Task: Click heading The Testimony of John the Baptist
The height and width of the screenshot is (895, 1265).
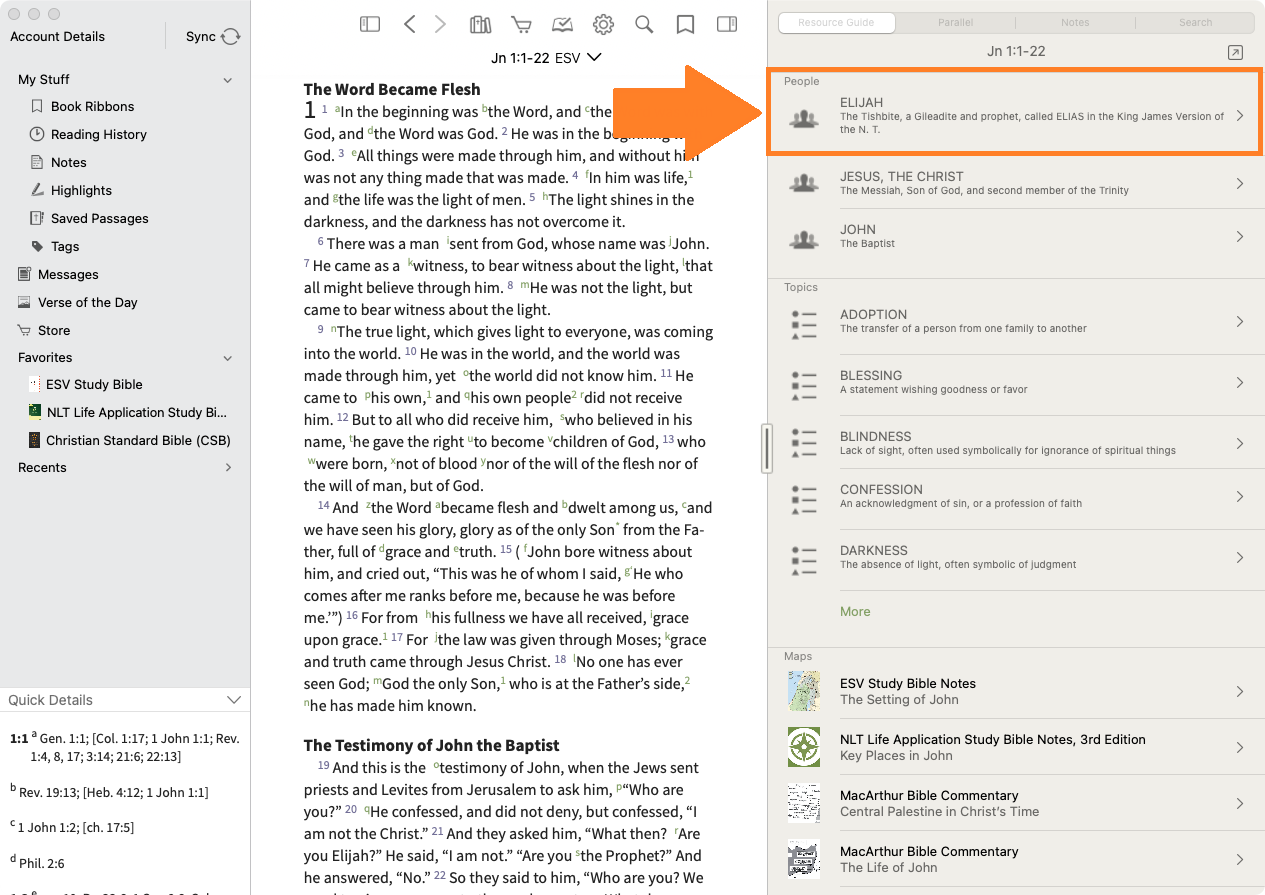Action: pyautogui.click(x=431, y=745)
